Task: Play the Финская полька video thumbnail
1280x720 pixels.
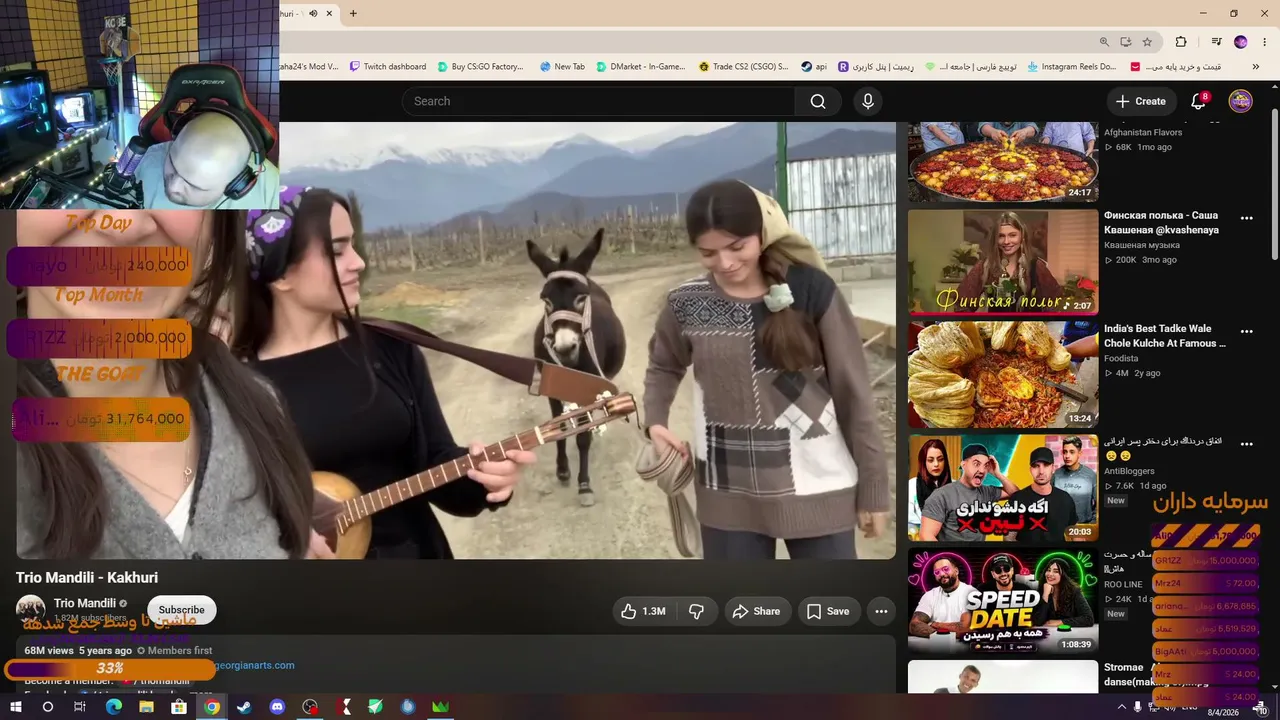Action: click(1003, 262)
